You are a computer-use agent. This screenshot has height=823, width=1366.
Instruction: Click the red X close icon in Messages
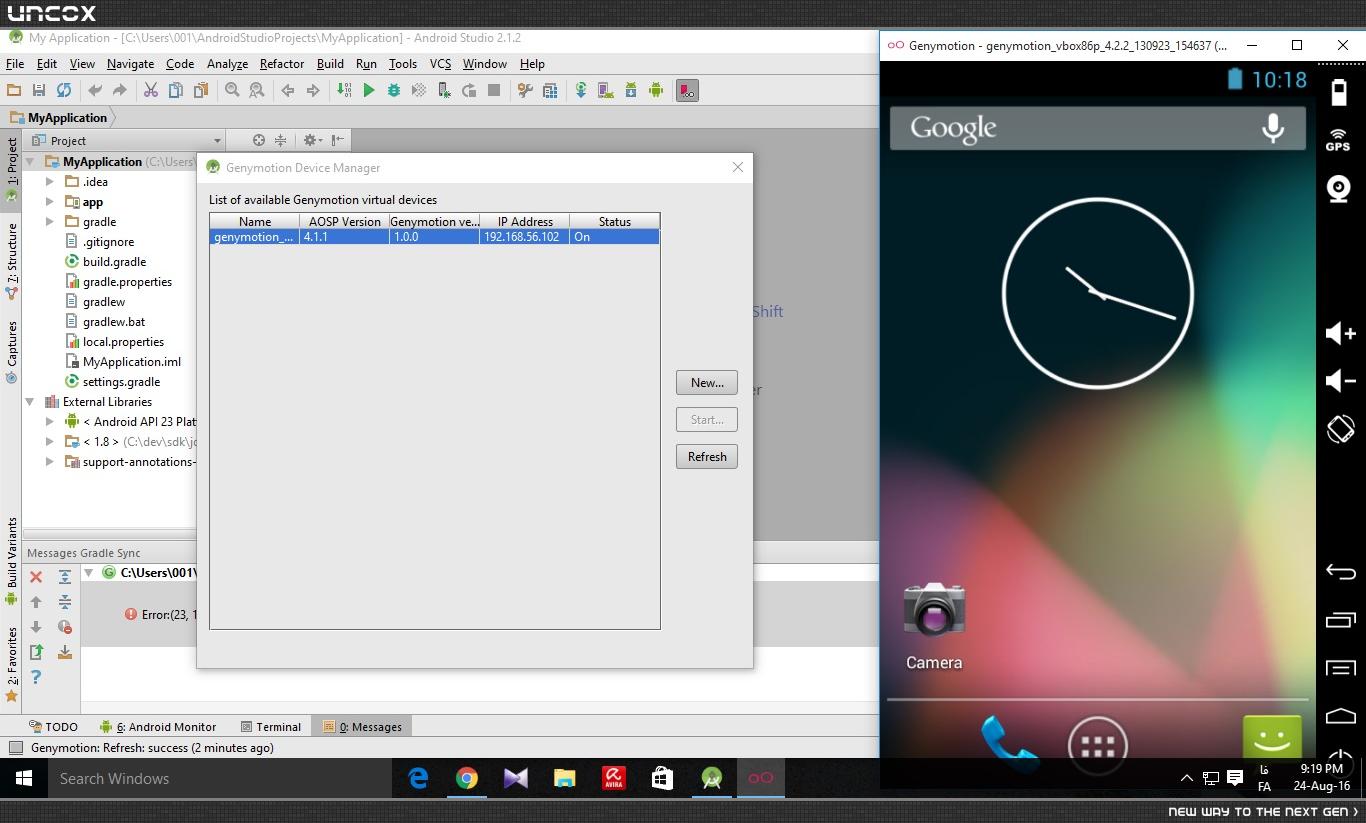click(36, 577)
